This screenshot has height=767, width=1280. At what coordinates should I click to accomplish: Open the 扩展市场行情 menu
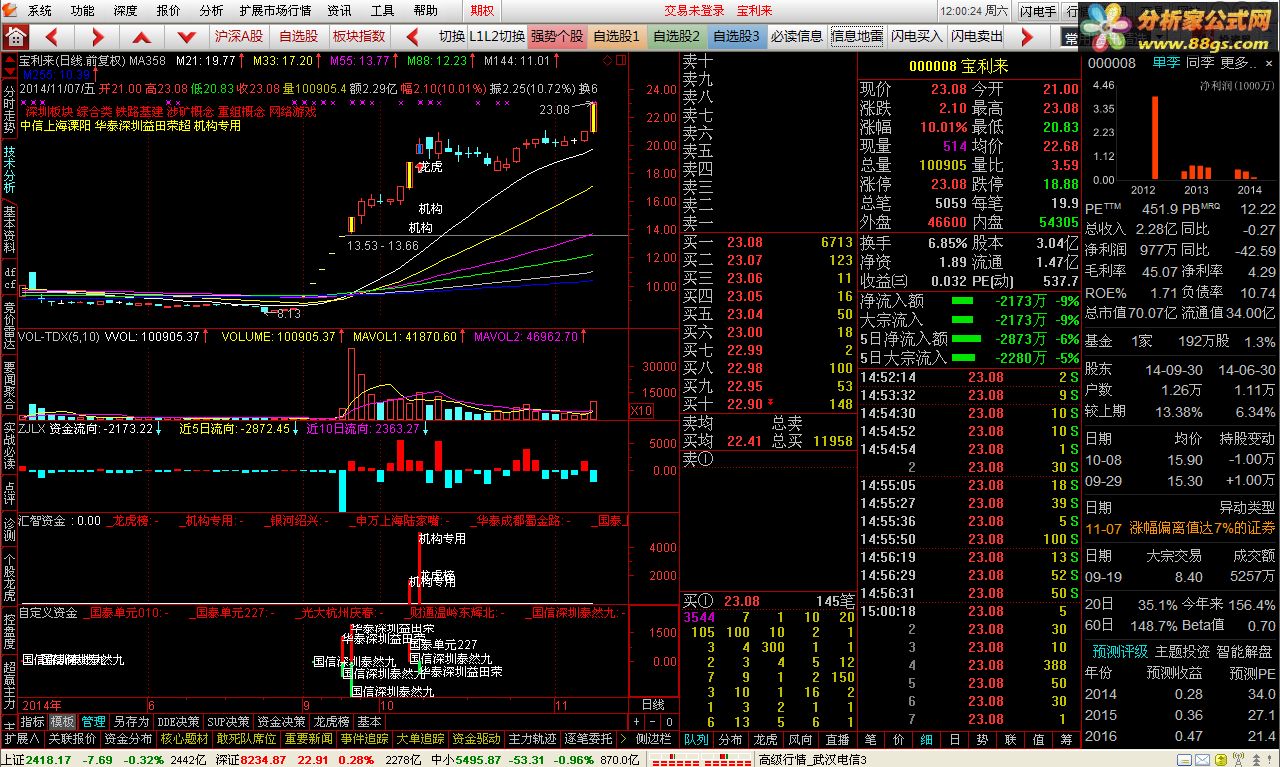pos(276,11)
